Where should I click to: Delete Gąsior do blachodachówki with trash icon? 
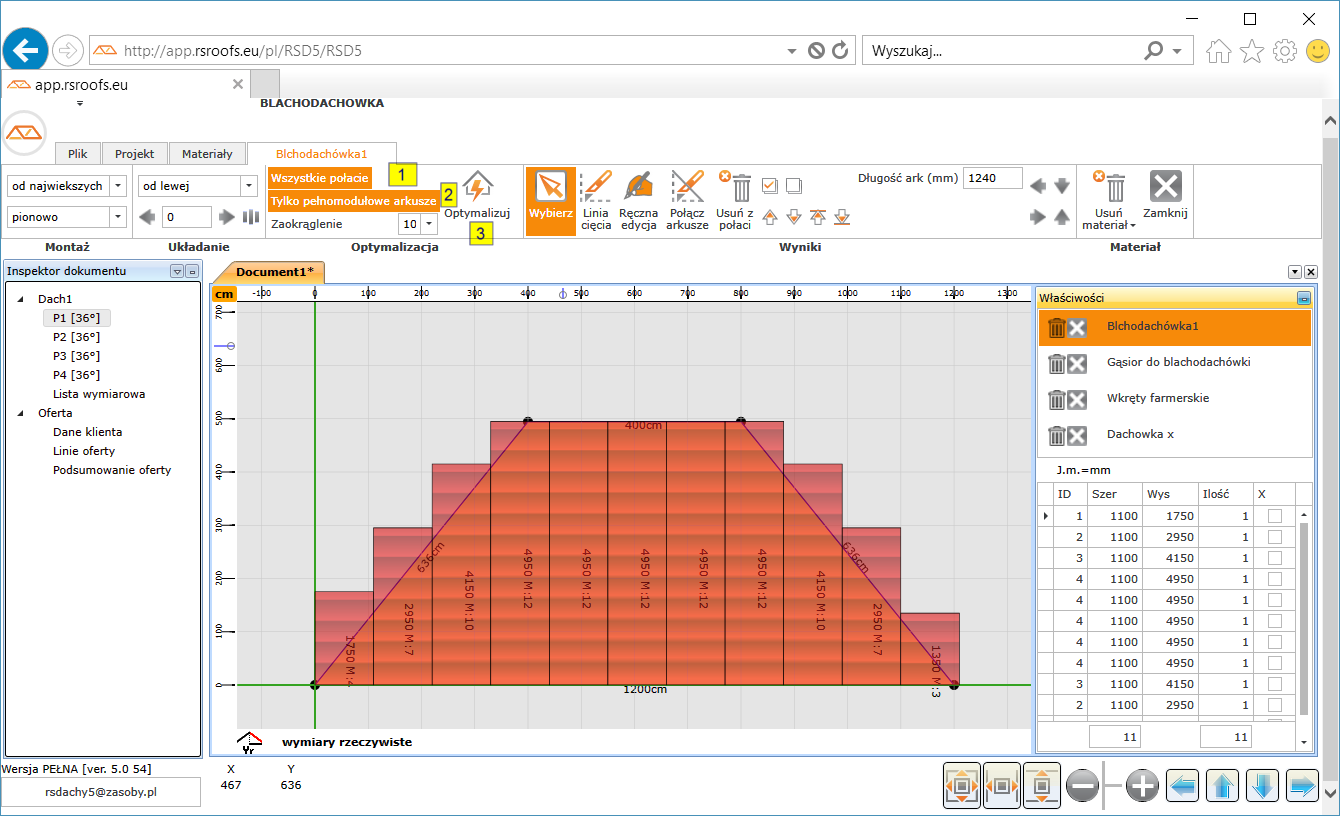click(x=1056, y=363)
